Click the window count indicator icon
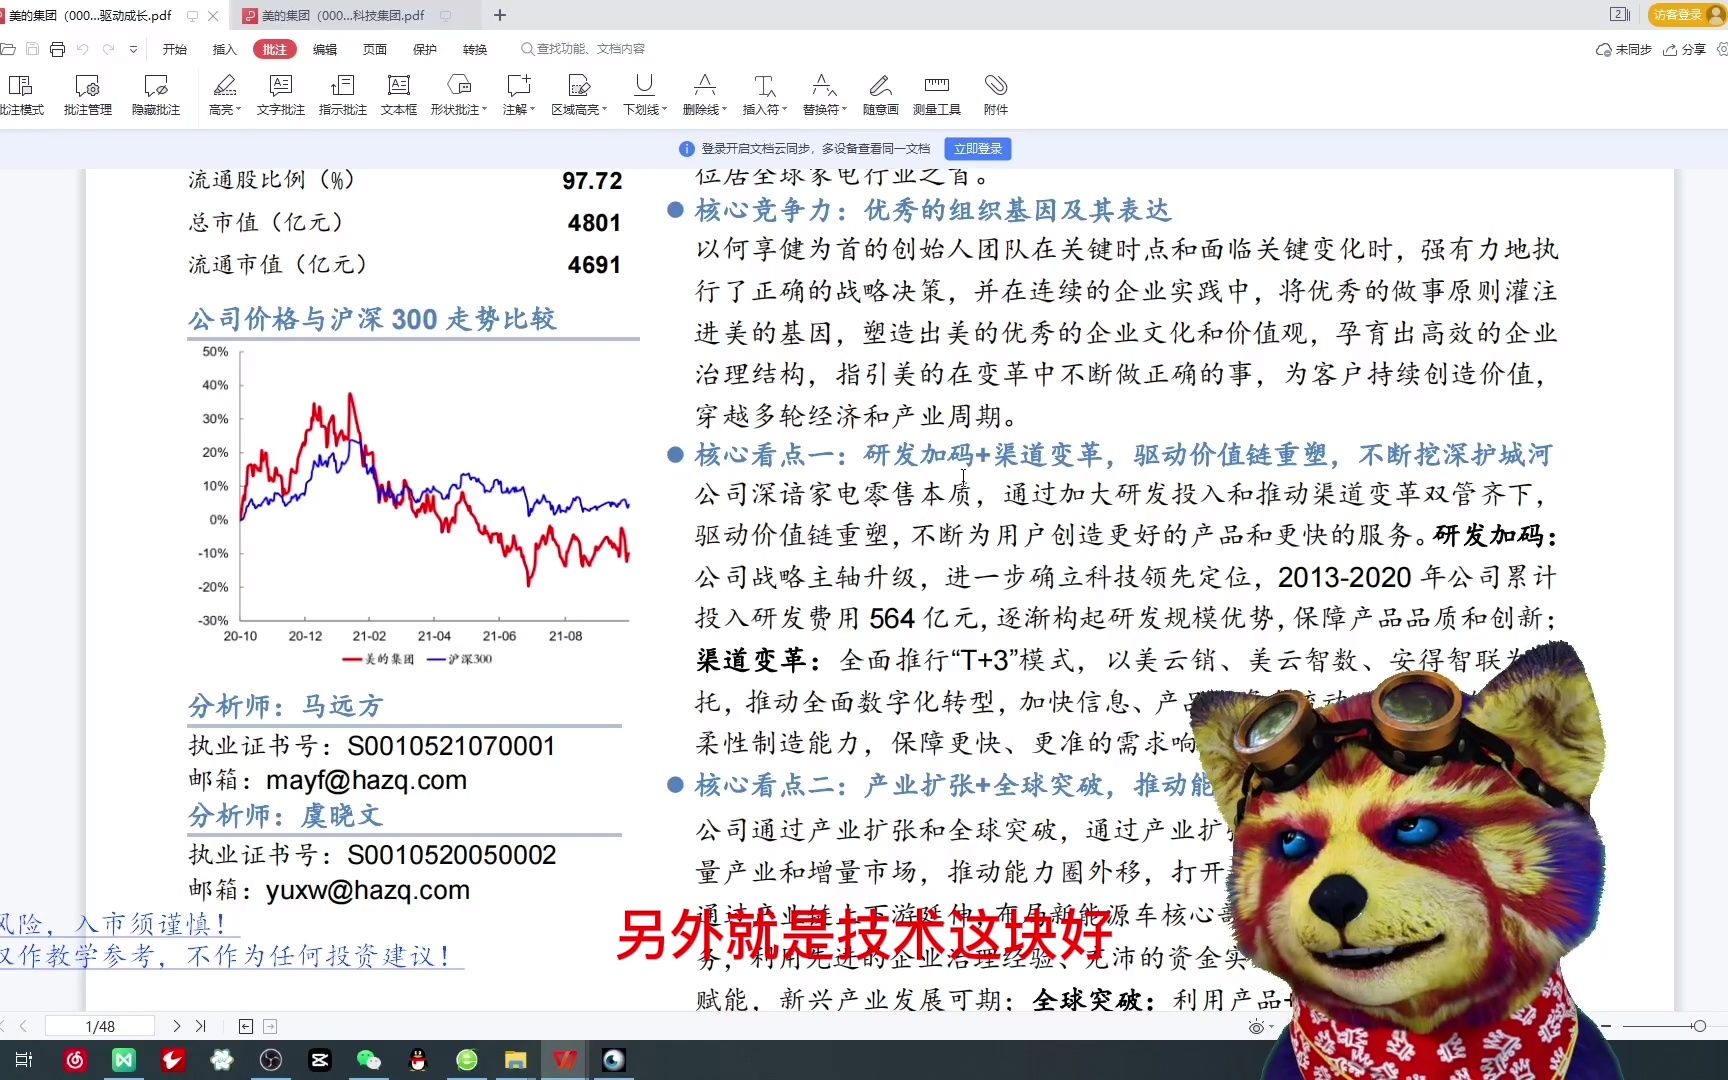 pos(1620,14)
